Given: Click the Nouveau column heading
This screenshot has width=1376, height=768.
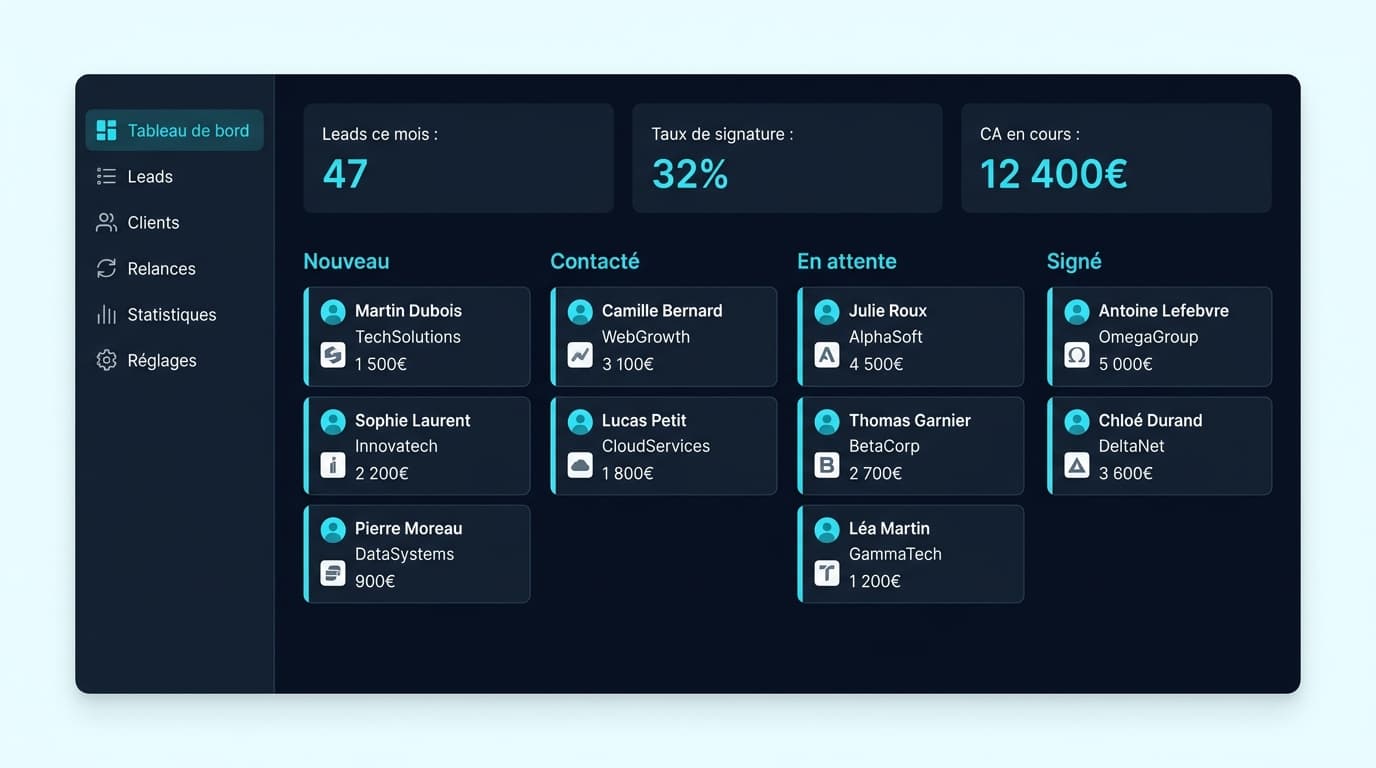Looking at the screenshot, I should click(346, 261).
